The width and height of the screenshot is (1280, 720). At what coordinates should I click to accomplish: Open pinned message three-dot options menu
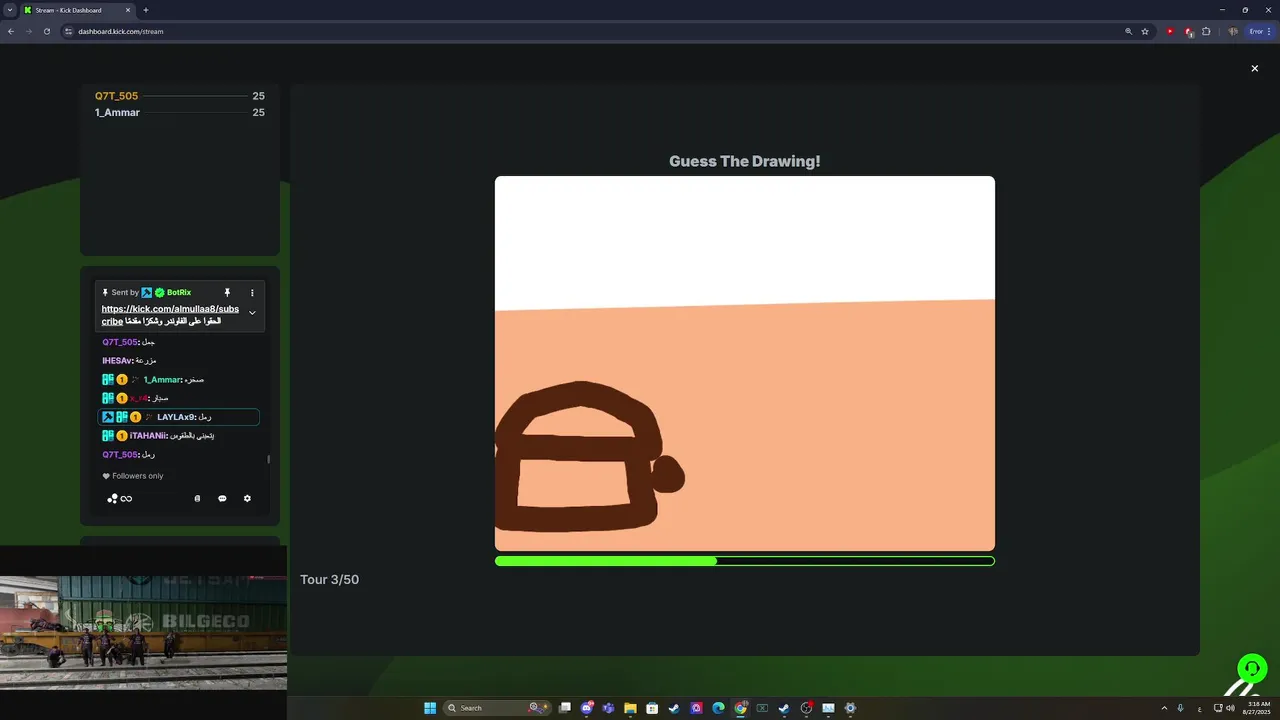(252, 293)
